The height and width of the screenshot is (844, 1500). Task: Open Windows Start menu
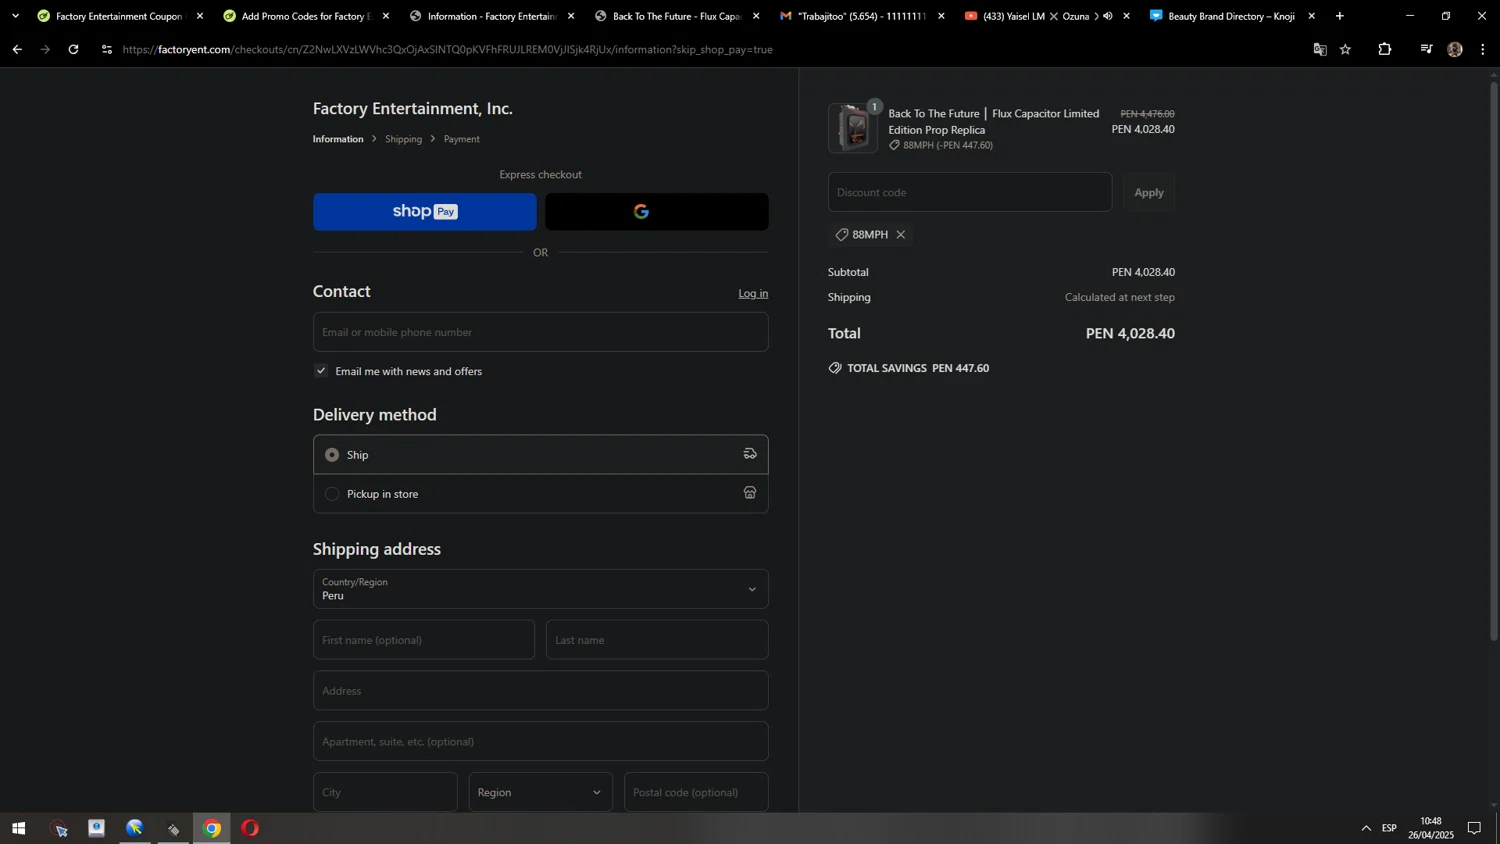18,828
